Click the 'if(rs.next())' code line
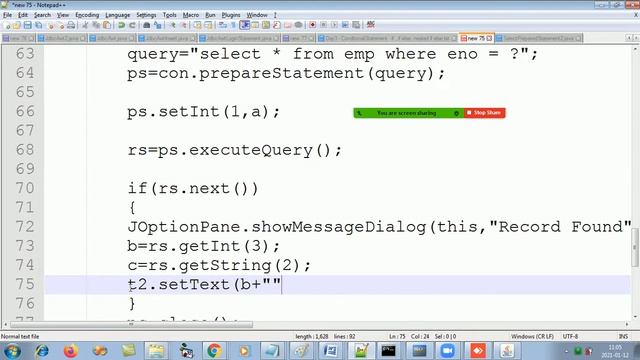The image size is (640, 360). point(193,188)
